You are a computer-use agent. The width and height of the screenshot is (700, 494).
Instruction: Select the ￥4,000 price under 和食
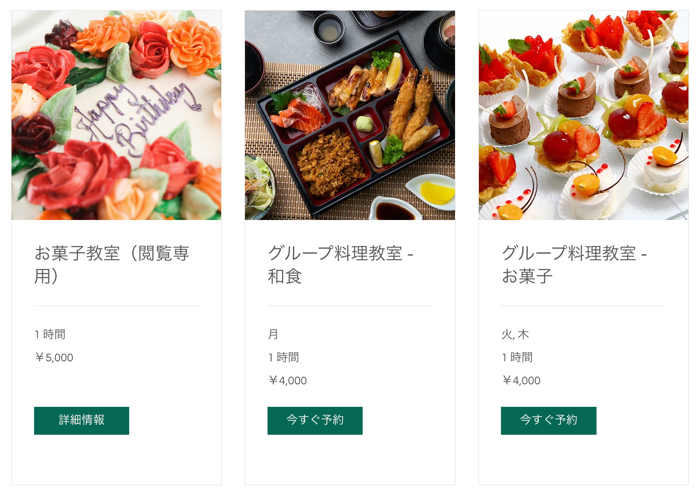point(288,381)
